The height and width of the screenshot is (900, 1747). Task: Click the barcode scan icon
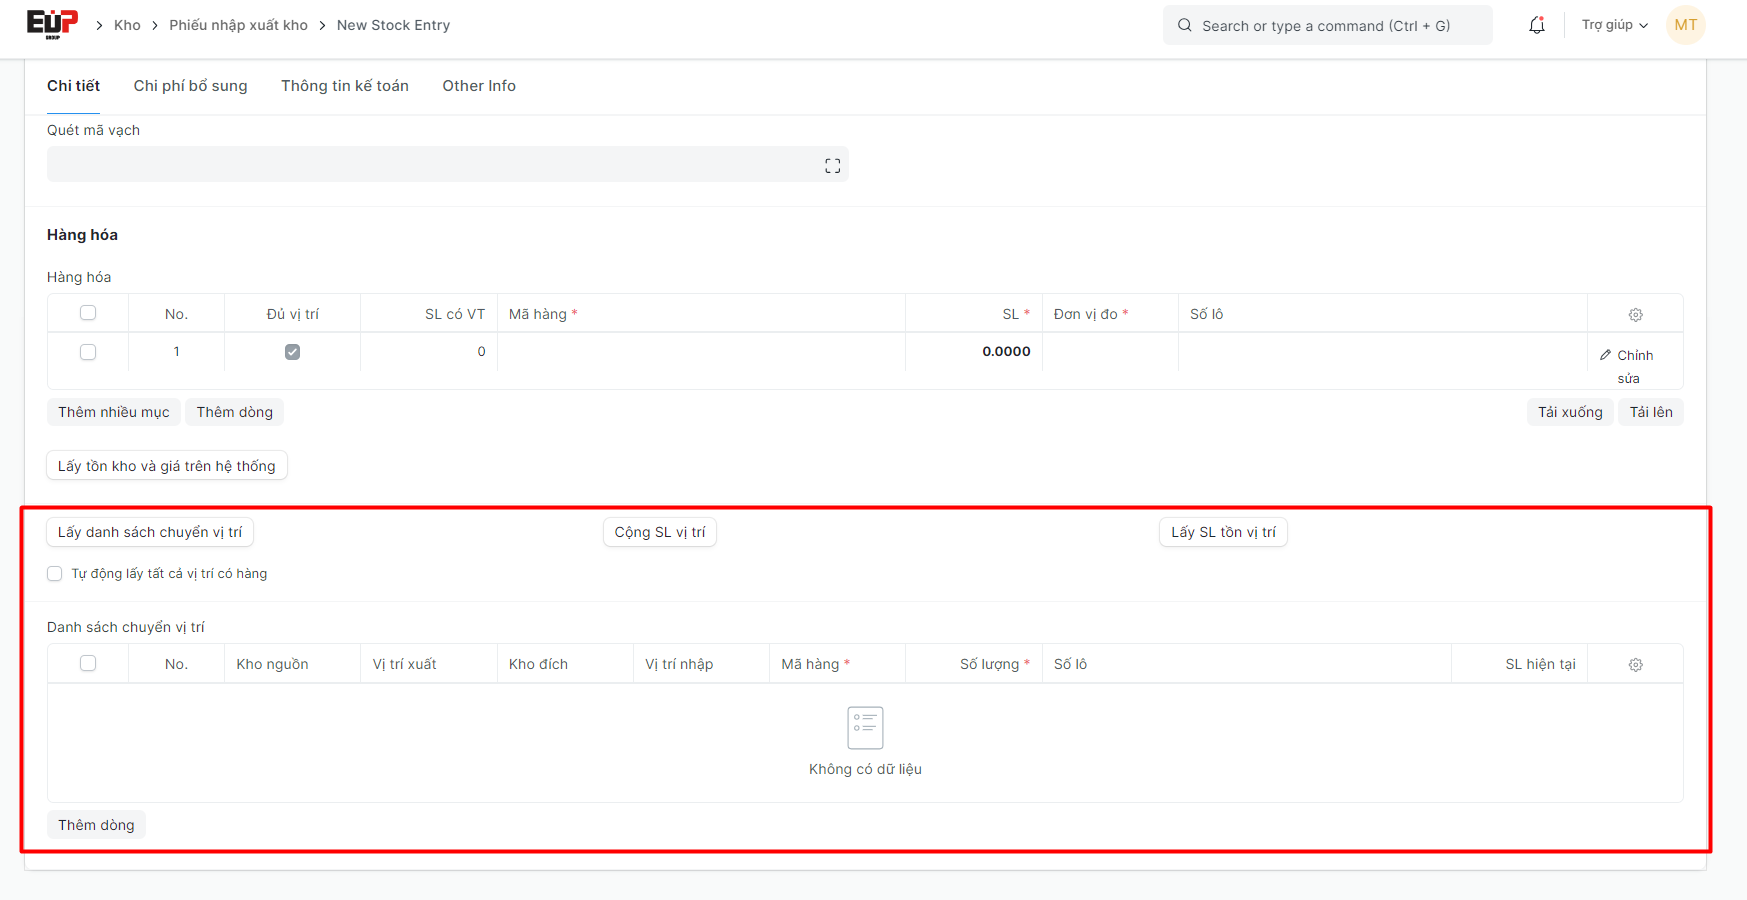[832, 166]
